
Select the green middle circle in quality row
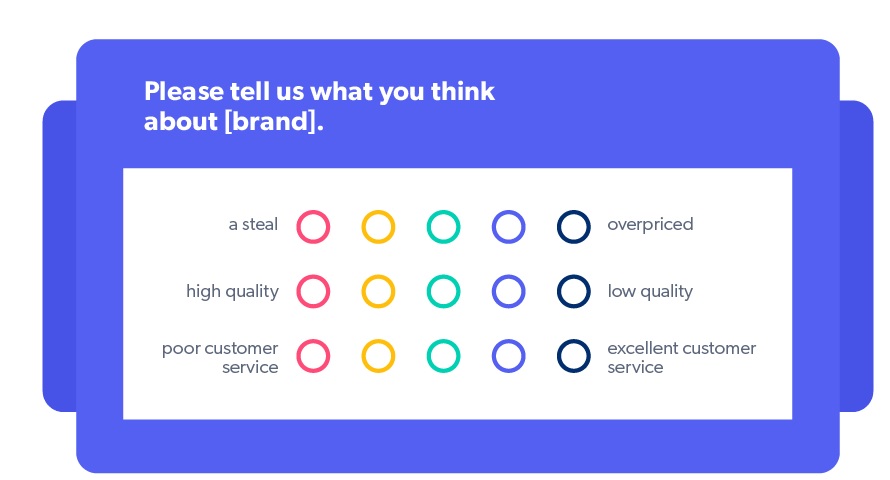point(443,292)
